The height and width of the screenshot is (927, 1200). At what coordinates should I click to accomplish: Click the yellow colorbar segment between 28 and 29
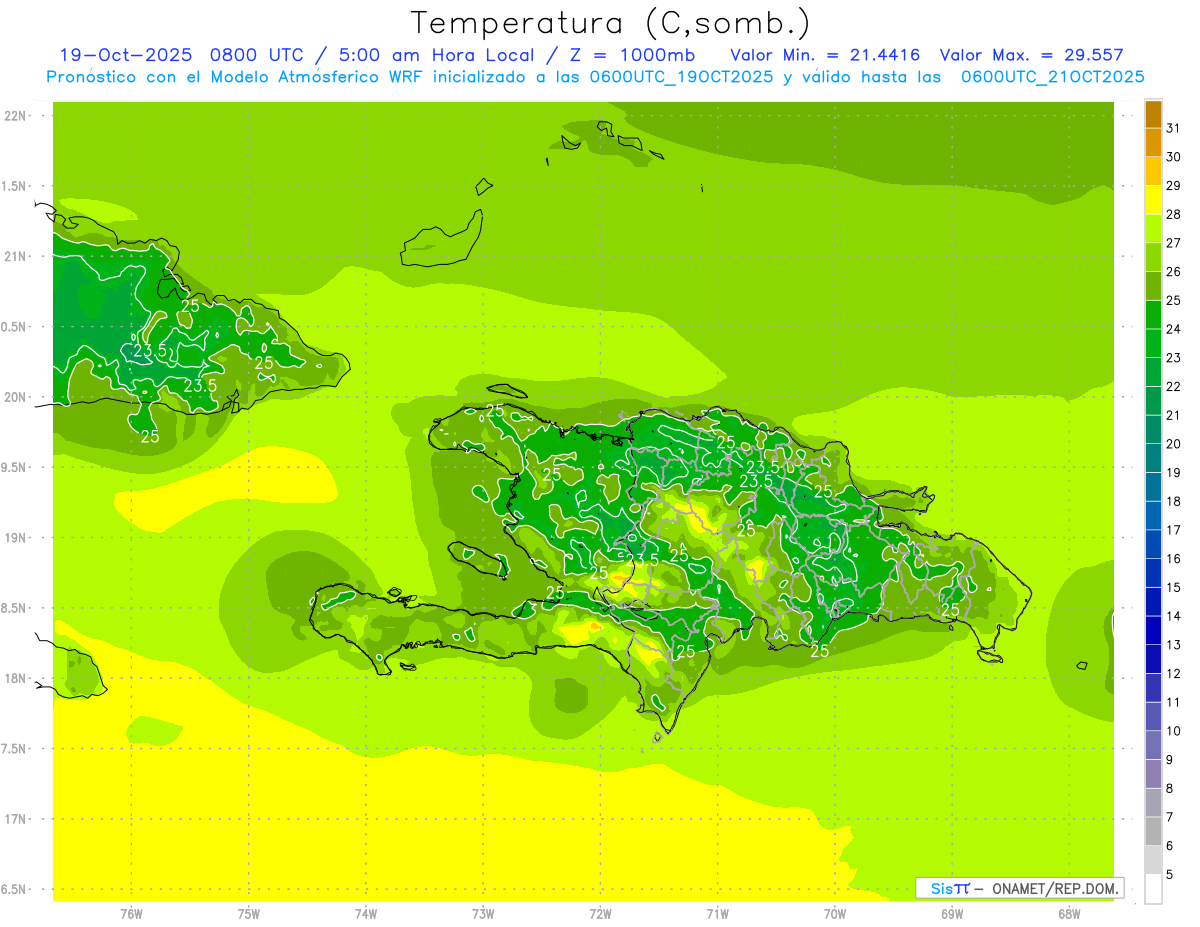click(x=1153, y=200)
